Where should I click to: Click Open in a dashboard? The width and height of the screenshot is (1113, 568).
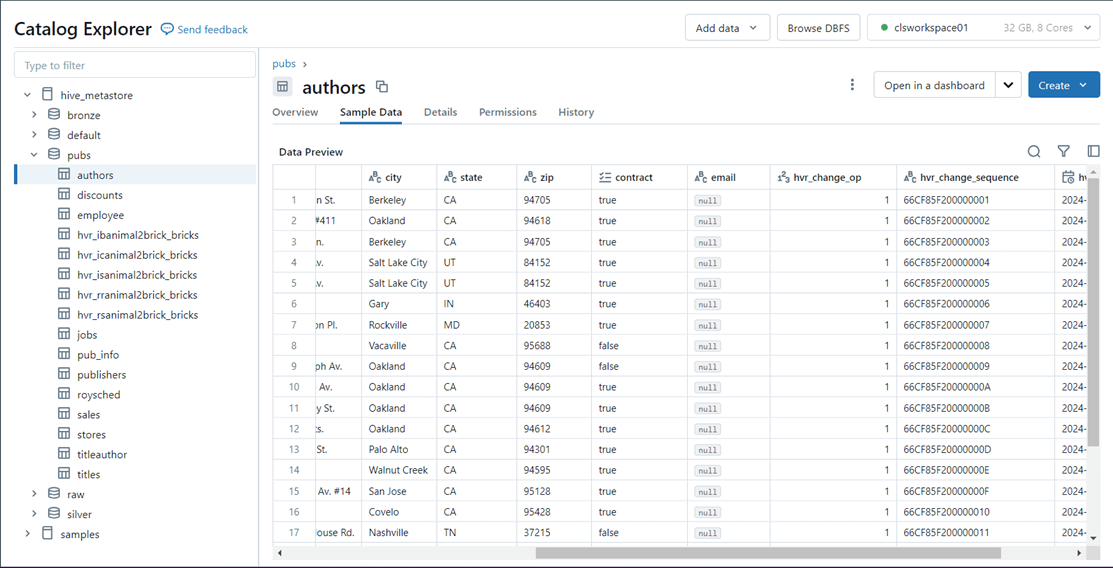click(x=934, y=84)
